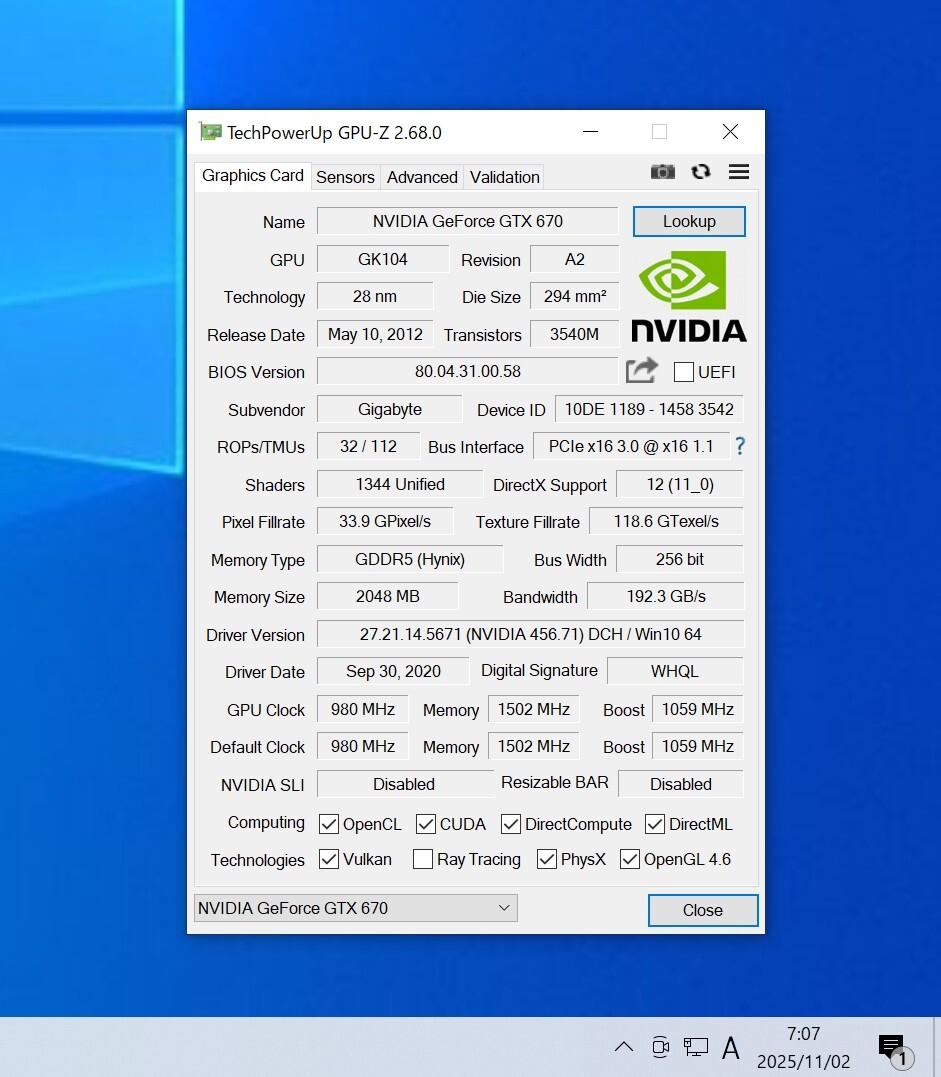Image resolution: width=941 pixels, height=1077 pixels.
Task: Switch to the Advanced tab
Action: (x=422, y=177)
